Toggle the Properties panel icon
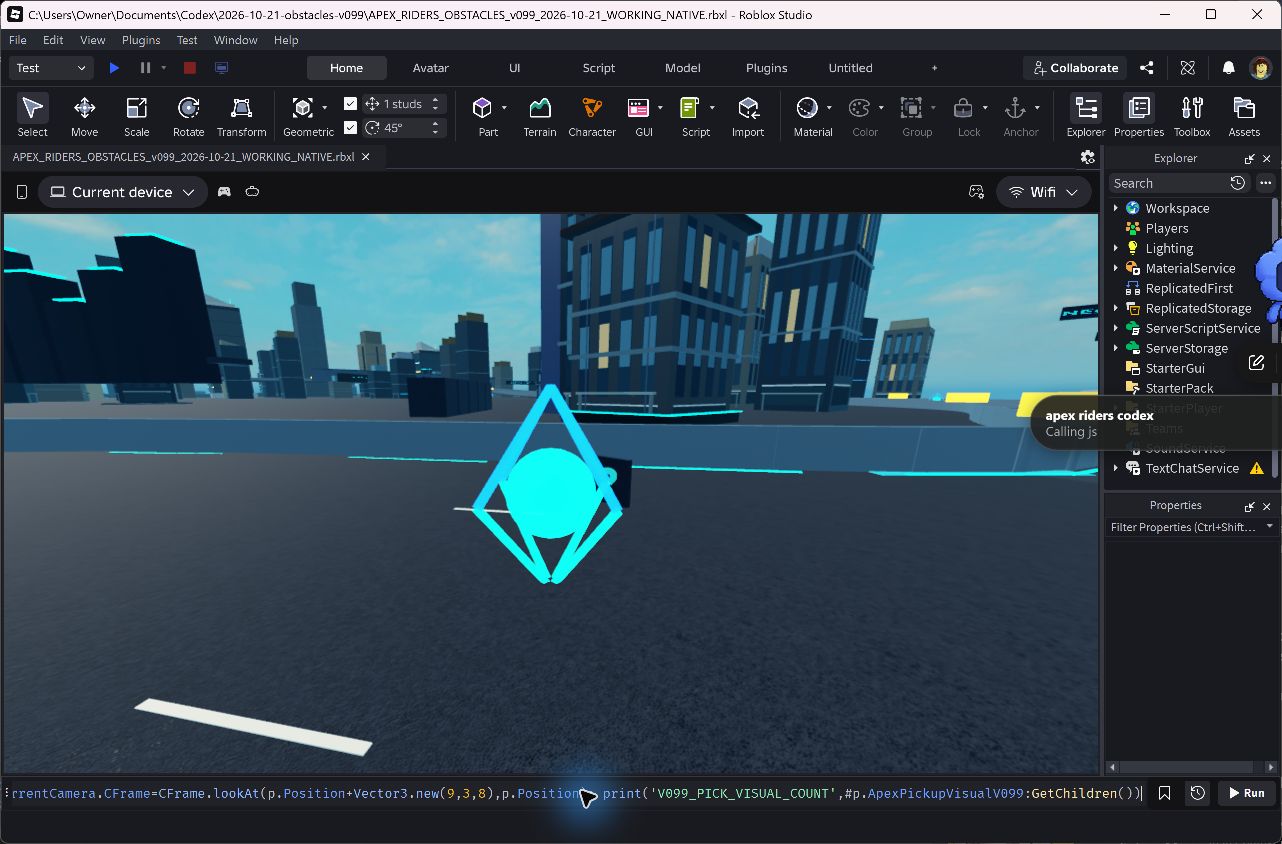 tap(1138, 108)
